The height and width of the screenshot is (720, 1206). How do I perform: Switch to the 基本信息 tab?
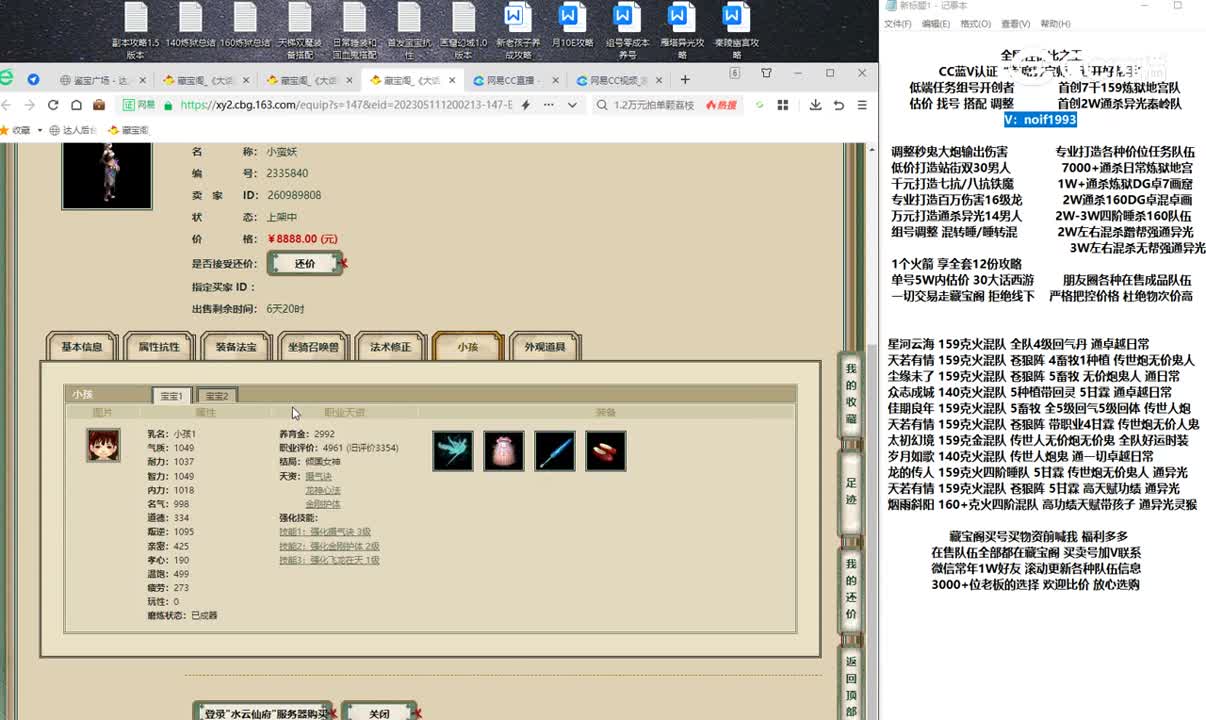tap(82, 347)
